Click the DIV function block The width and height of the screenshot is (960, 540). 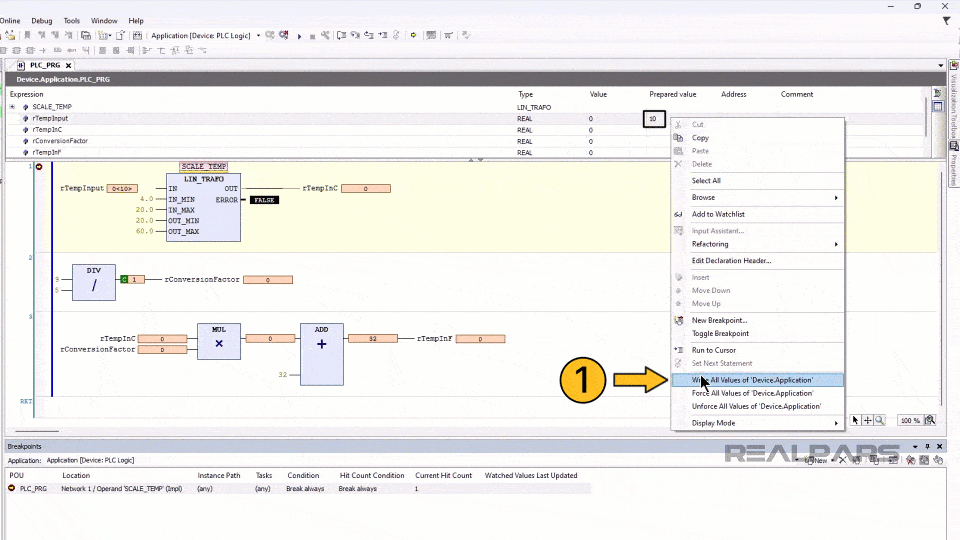(94, 282)
